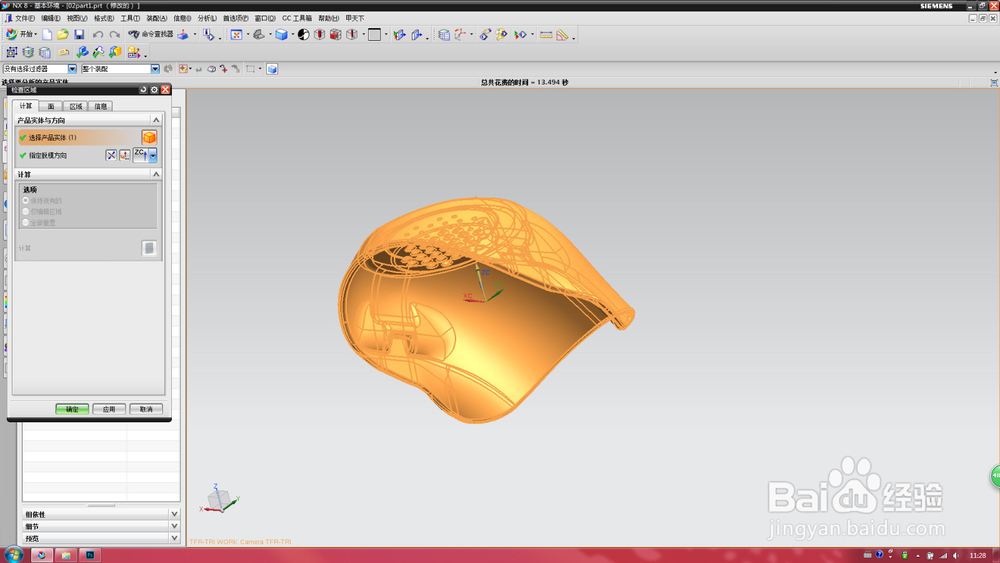
Task: Switch to the 面 tab
Action: pos(51,106)
